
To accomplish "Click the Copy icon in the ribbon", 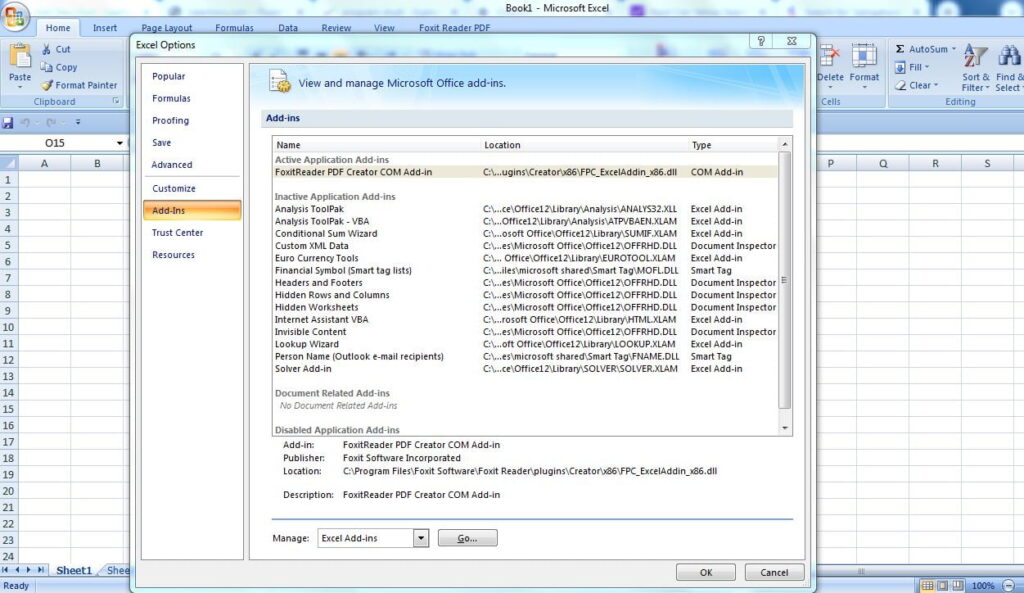I will (x=46, y=67).
